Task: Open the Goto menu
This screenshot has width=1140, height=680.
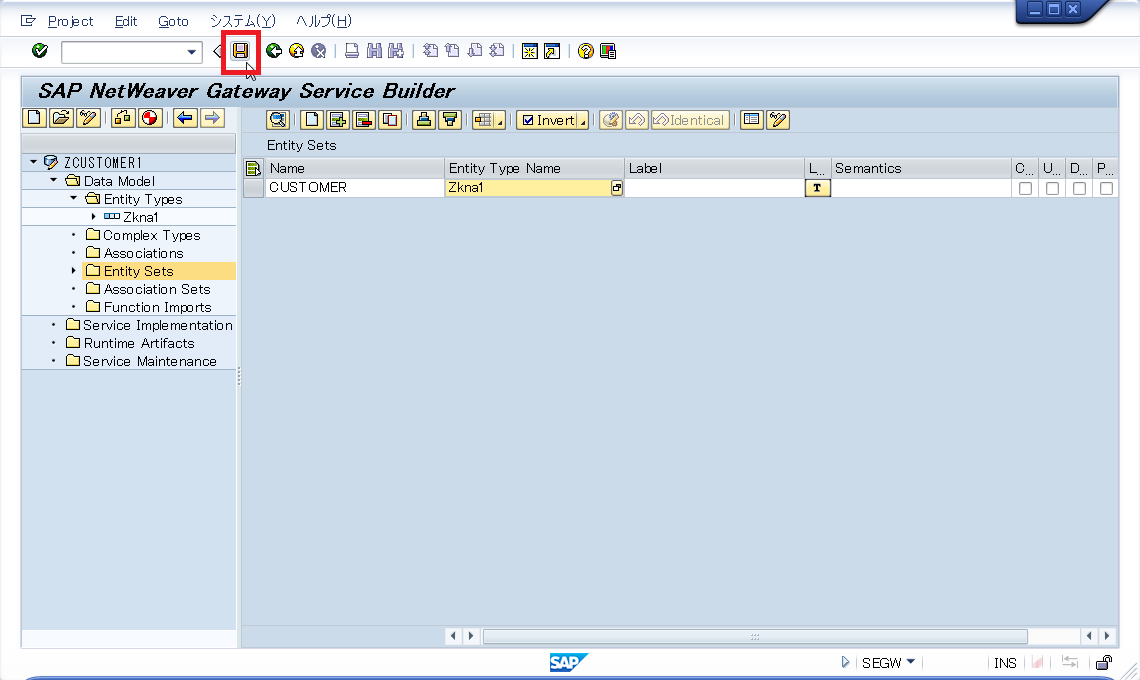Action: point(173,21)
